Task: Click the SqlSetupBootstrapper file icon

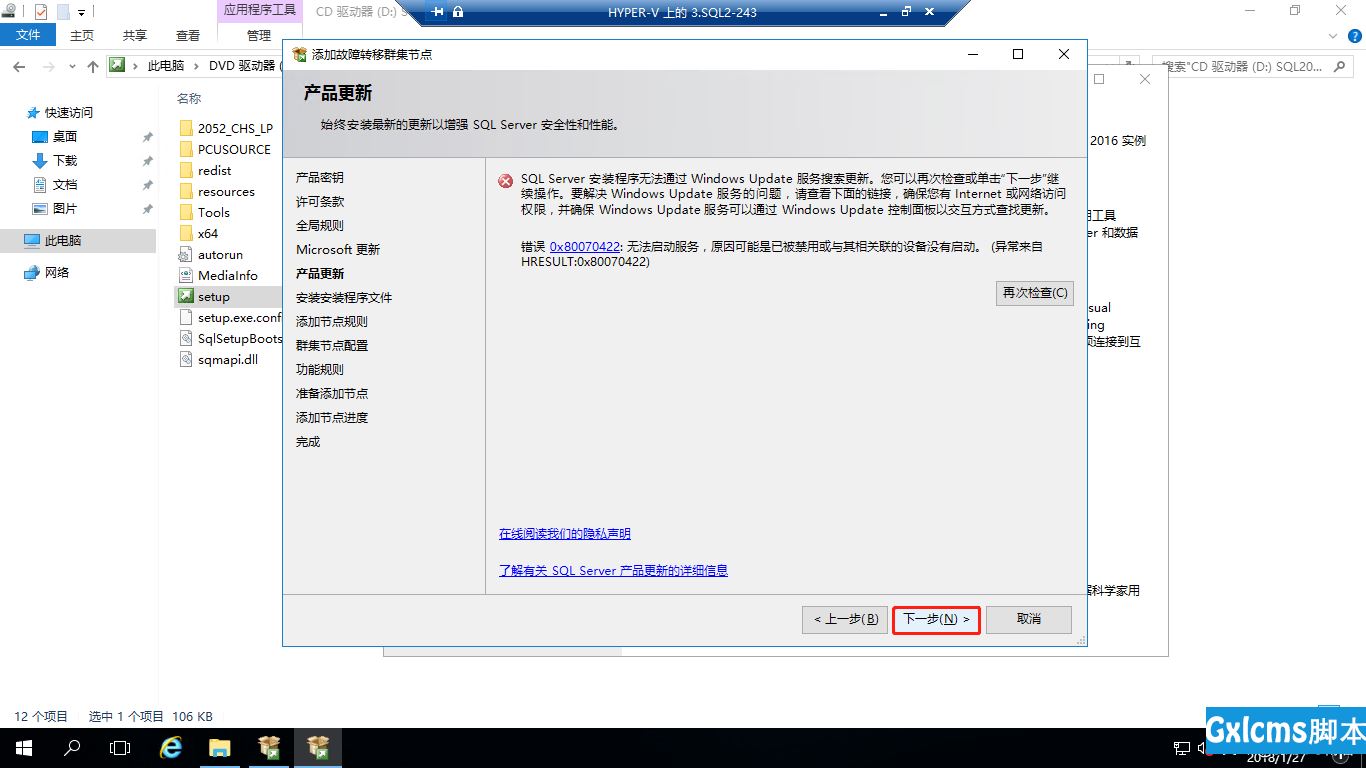Action: tap(185, 338)
